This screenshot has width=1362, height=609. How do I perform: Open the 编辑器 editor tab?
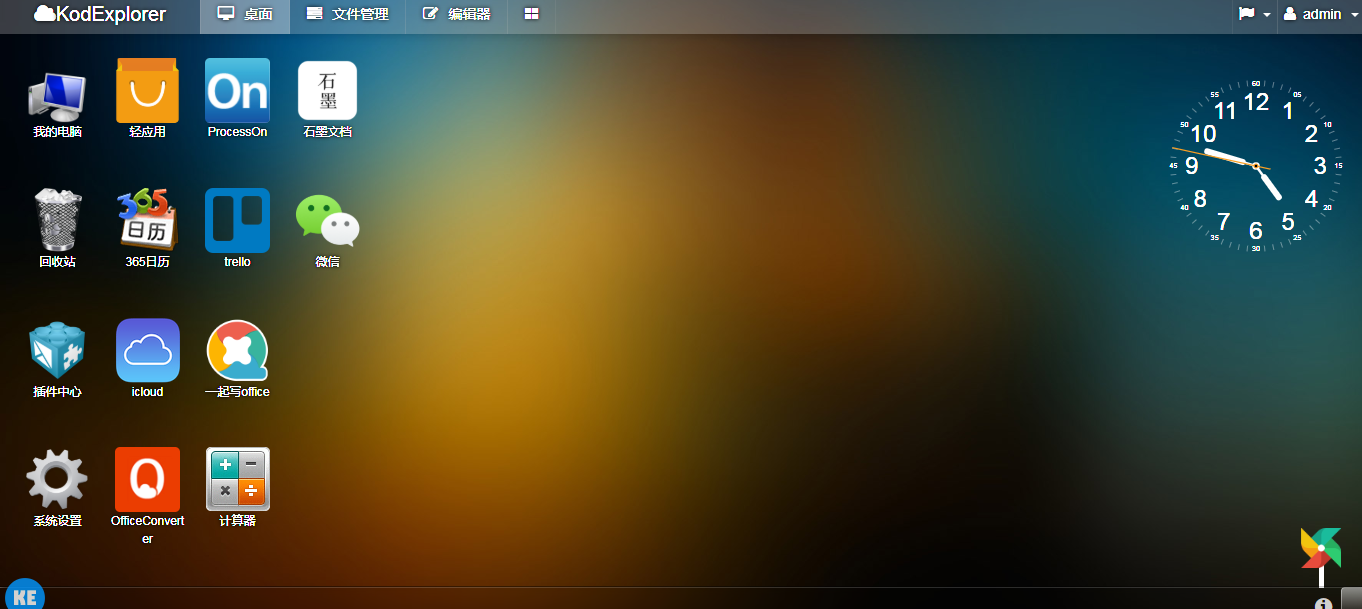tap(455, 15)
